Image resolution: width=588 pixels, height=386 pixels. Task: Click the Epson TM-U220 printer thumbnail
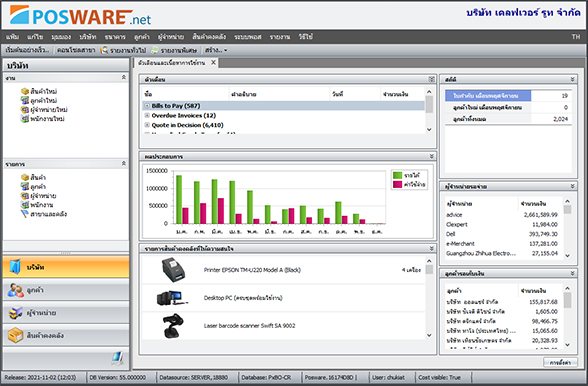[x=173, y=270]
